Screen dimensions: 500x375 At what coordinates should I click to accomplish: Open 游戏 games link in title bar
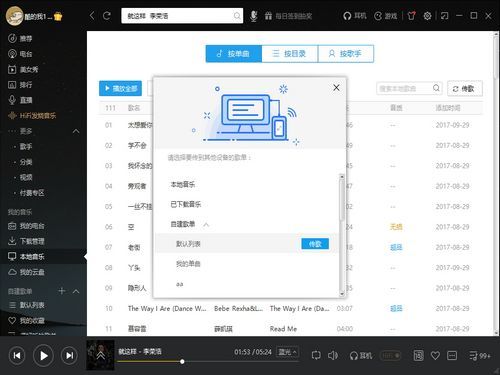click(385, 16)
